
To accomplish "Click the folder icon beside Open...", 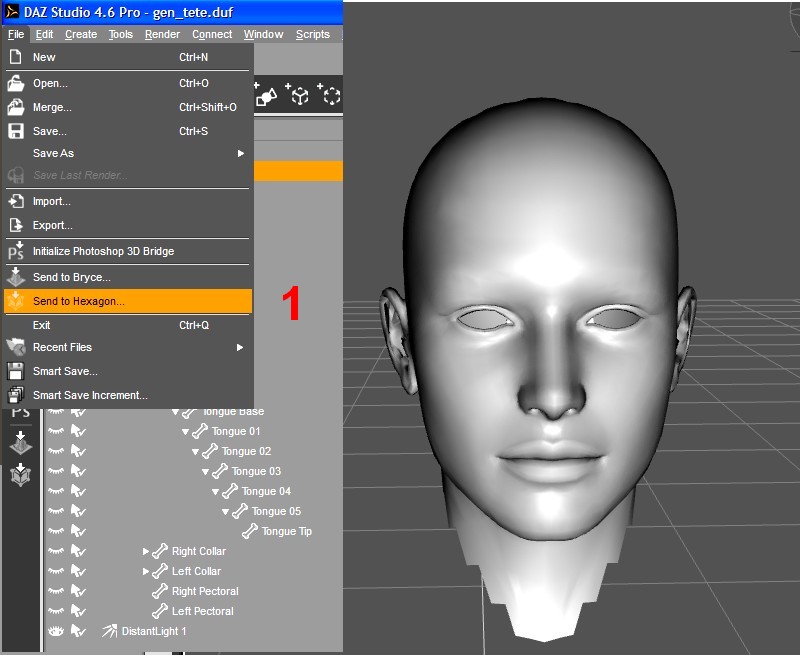I will coord(16,83).
